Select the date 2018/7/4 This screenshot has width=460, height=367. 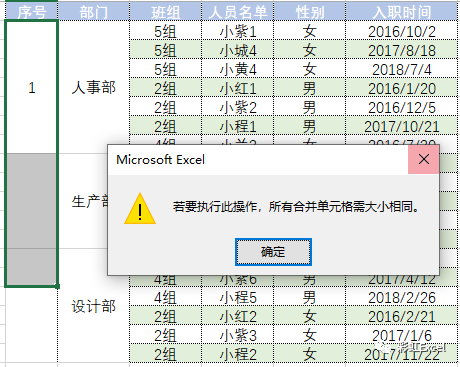(x=402, y=69)
